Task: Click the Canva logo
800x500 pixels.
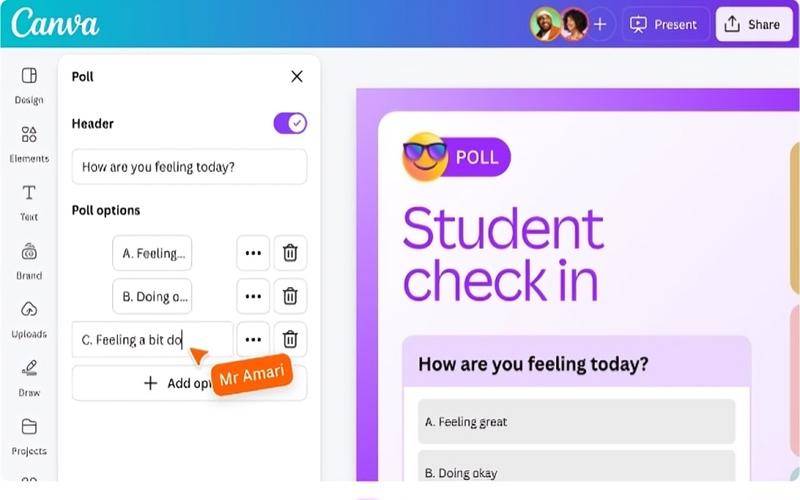Action: [55, 23]
